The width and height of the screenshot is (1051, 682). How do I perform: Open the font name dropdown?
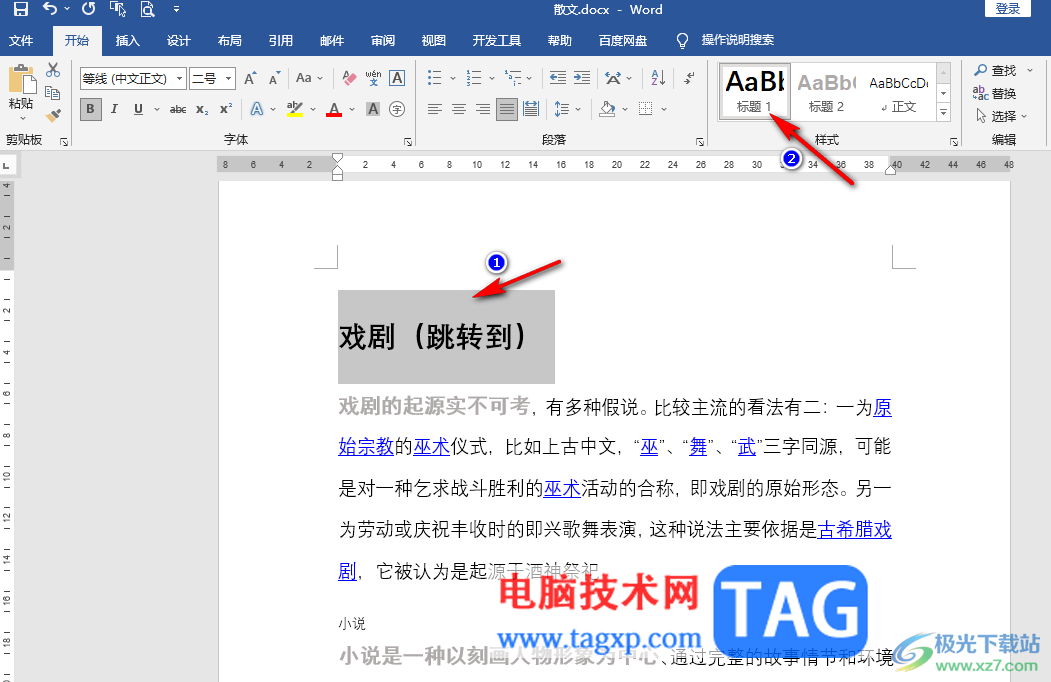point(180,78)
